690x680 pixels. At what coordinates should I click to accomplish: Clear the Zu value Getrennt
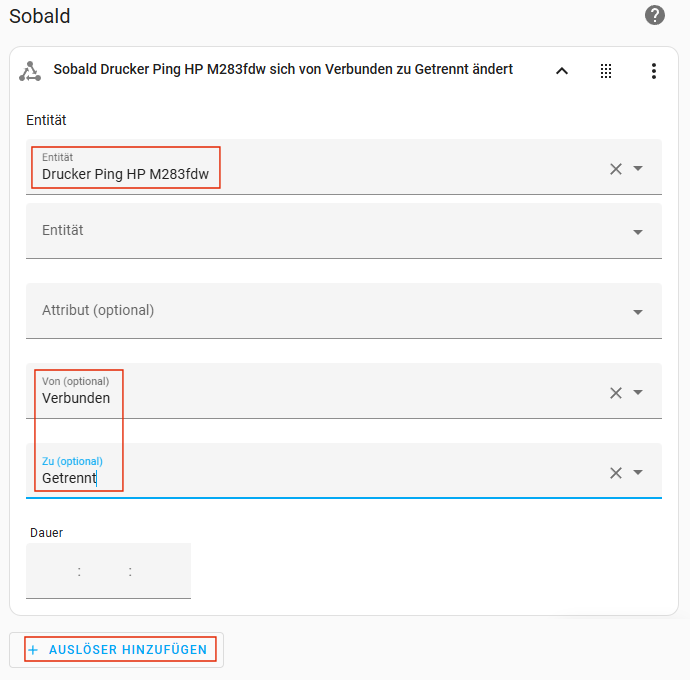[616, 473]
